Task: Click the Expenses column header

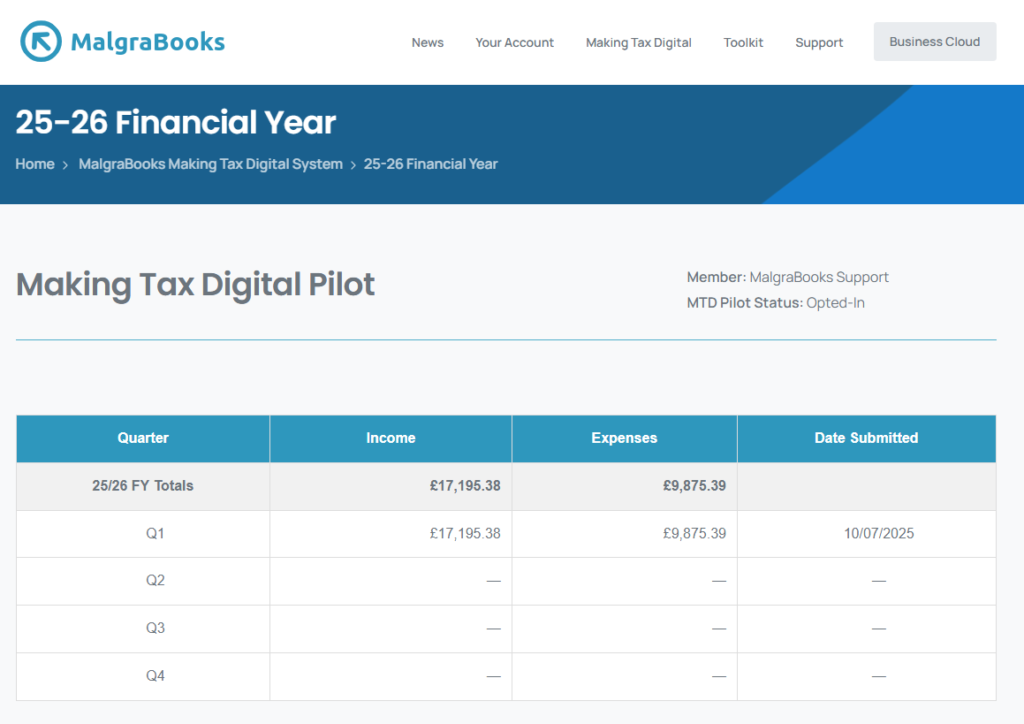Action: tap(624, 438)
